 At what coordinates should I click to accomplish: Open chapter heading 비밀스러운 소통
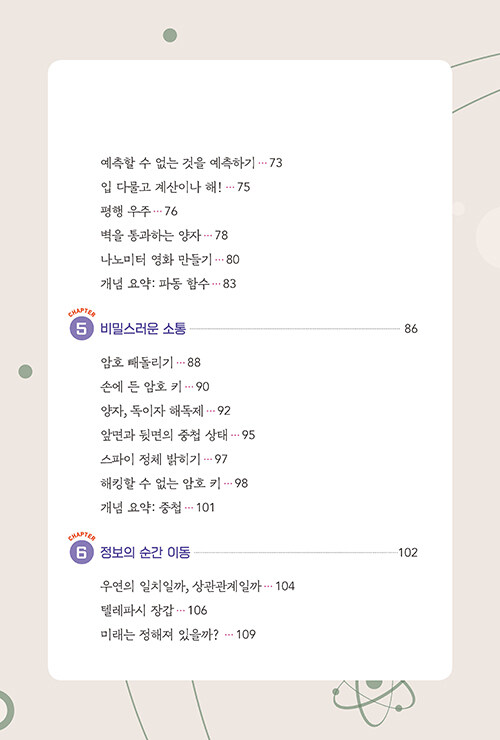click(143, 328)
